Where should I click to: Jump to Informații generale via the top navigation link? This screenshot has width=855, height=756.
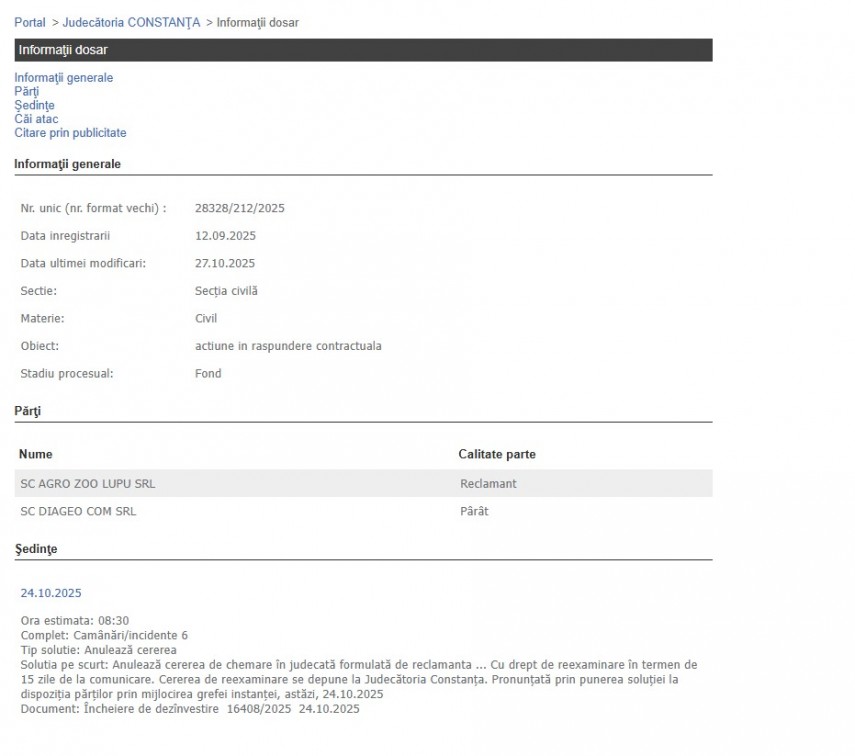coord(63,78)
